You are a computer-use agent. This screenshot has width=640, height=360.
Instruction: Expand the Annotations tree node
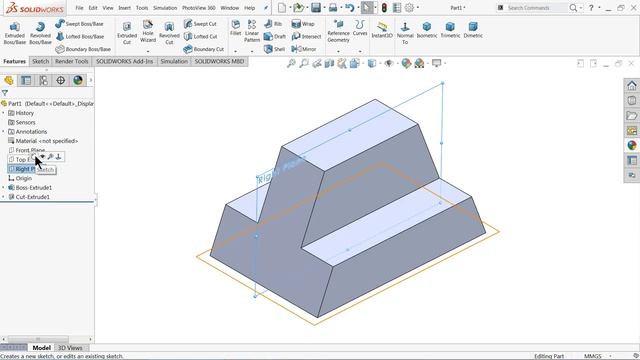[3, 132]
